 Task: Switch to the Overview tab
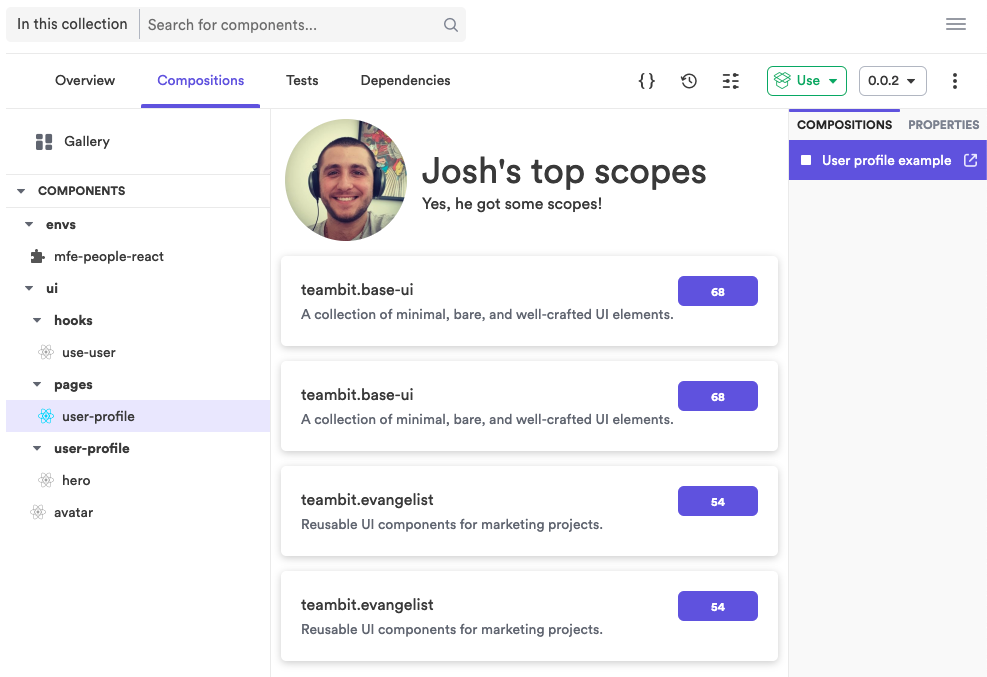pos(85,81)
